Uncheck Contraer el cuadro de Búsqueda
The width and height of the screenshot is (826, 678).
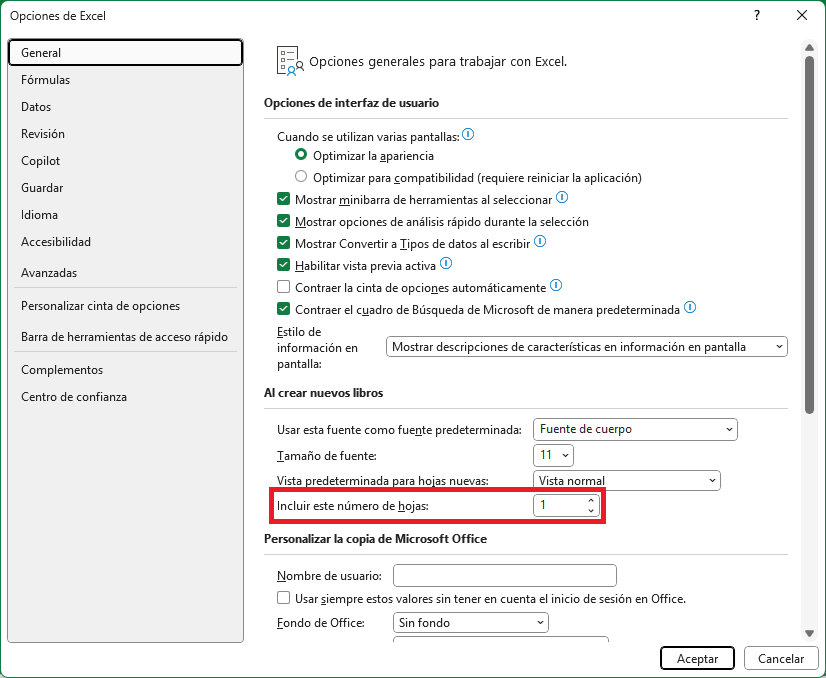click(283, 309)
